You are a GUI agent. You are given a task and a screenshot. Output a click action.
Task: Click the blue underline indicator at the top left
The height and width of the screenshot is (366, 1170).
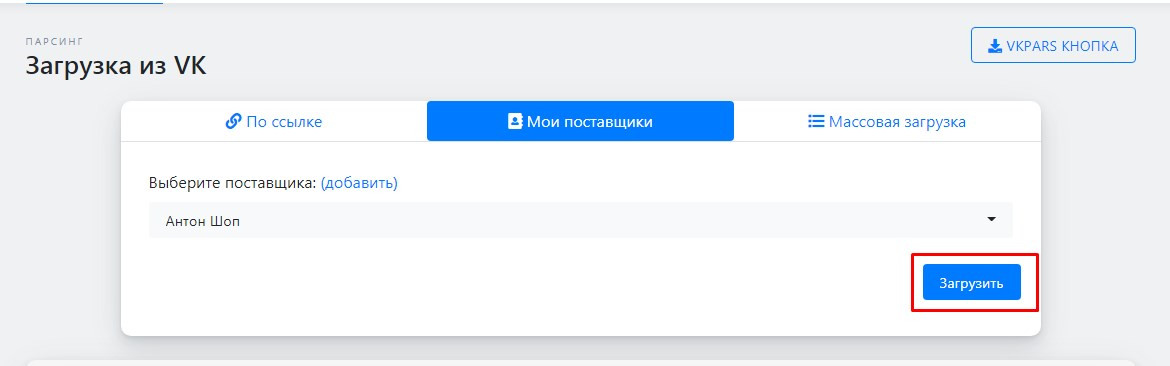[x=94, y=3]
